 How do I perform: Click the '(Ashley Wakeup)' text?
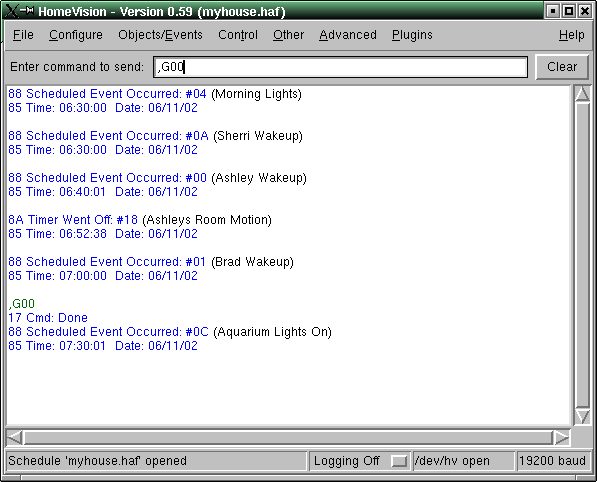click(x=259, y=178)
